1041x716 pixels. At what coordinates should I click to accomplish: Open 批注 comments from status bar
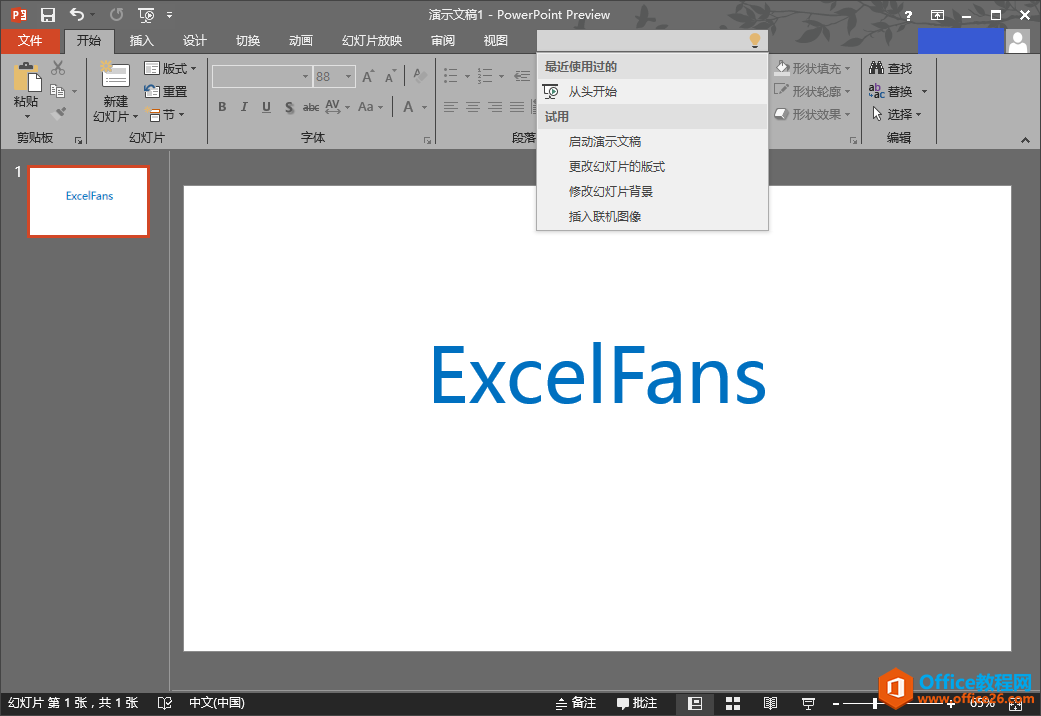(x=637, y=703)
